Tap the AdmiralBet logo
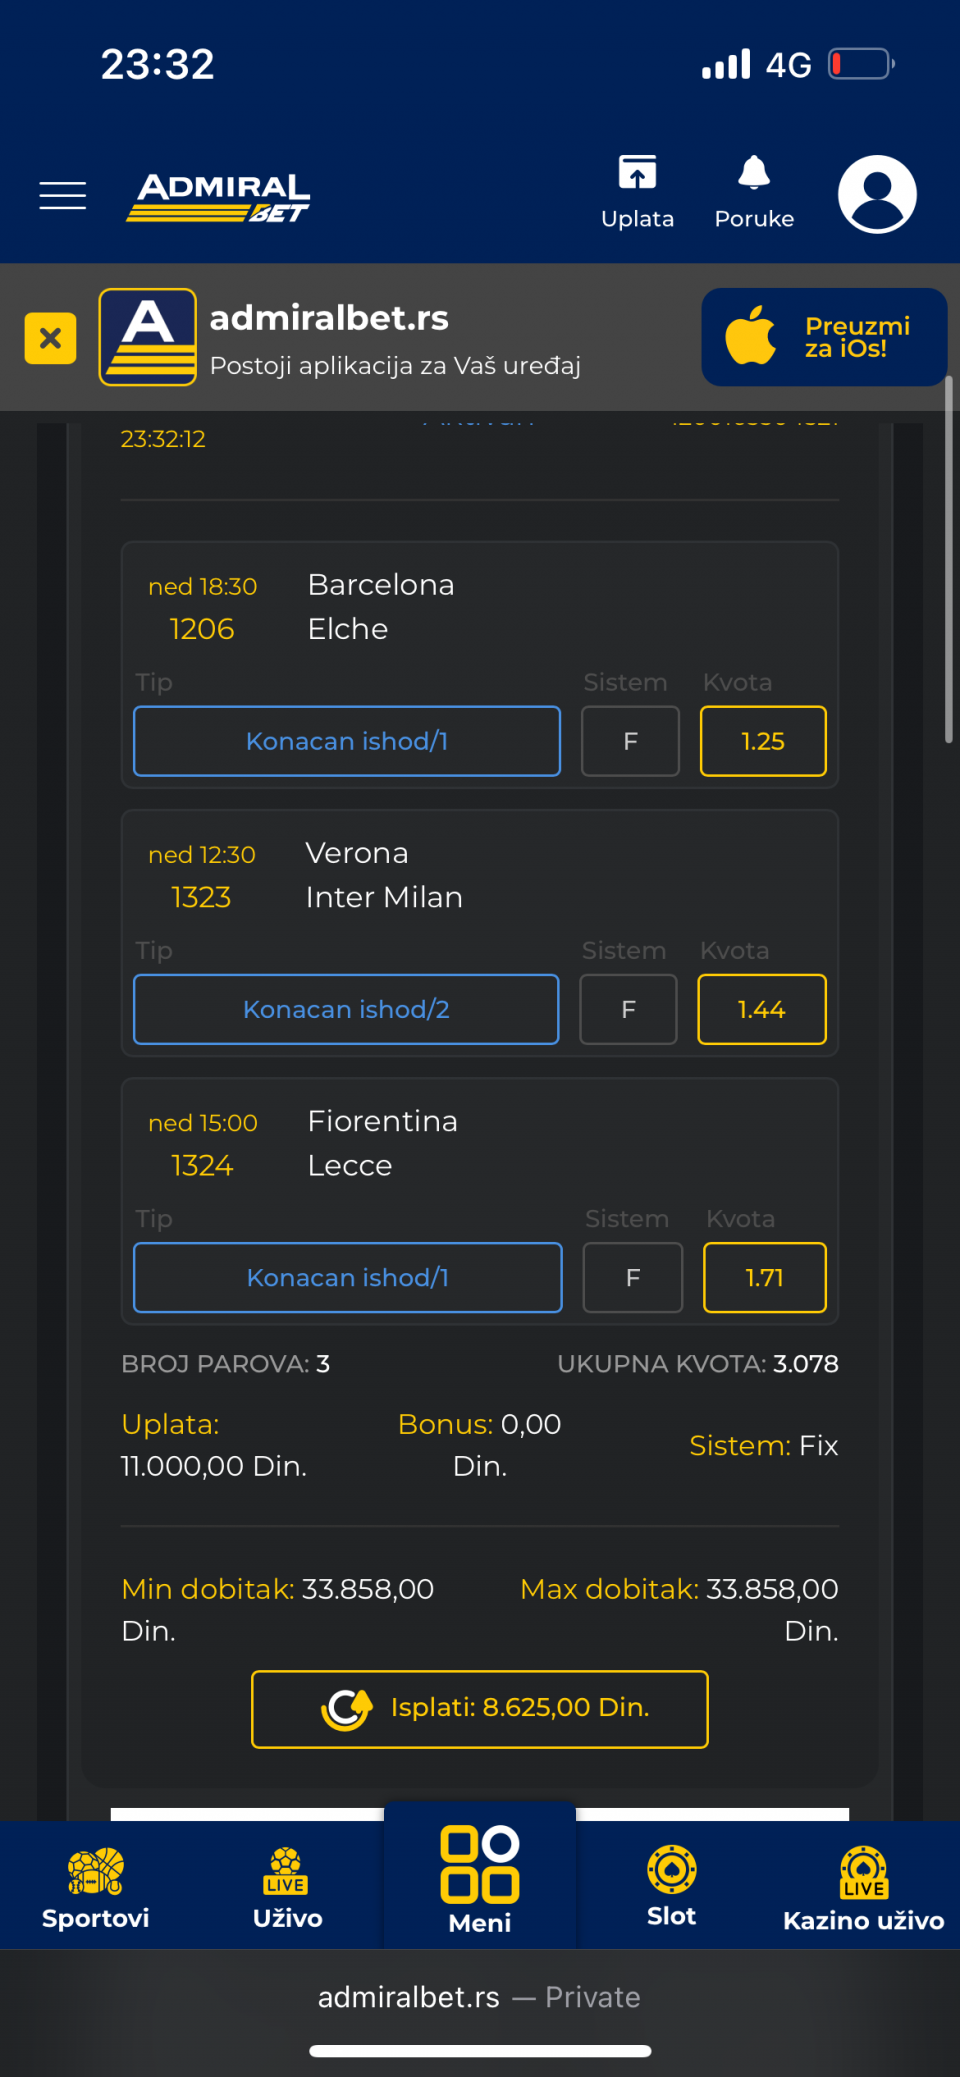960x2077 pixels. tap(219, 197)
